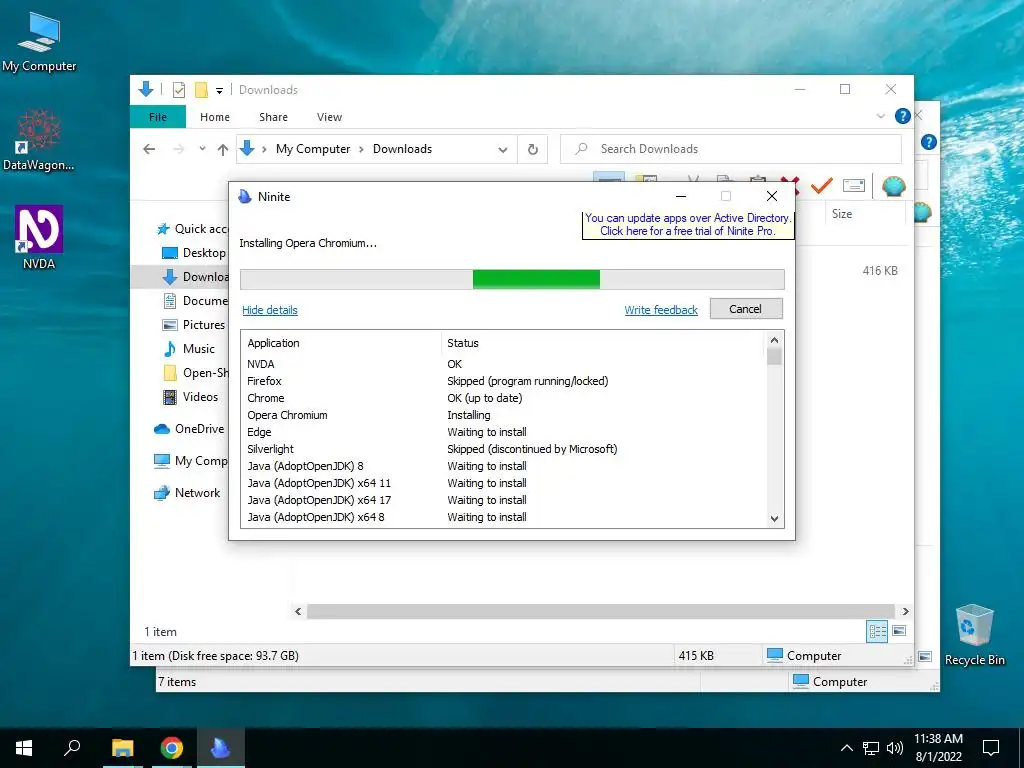Expand the Explorer ribbon chevron
1024x768 pixels.
880,116
